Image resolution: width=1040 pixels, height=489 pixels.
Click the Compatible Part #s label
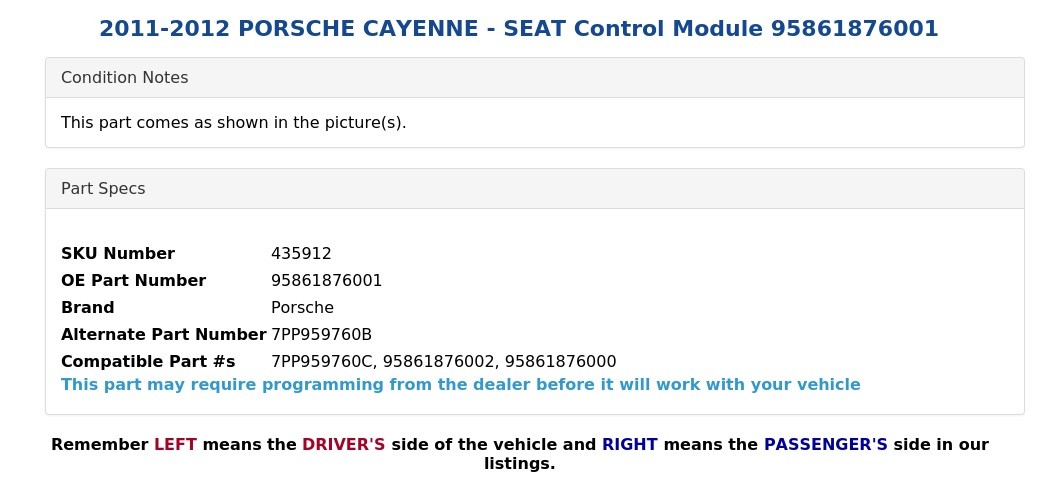148,362
